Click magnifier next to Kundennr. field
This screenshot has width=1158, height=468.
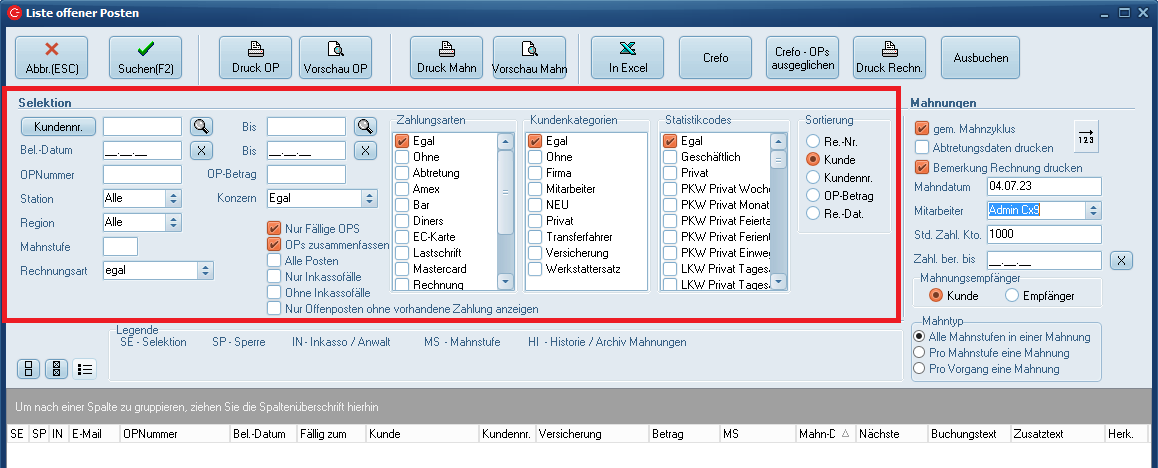(x=202, y=126)
